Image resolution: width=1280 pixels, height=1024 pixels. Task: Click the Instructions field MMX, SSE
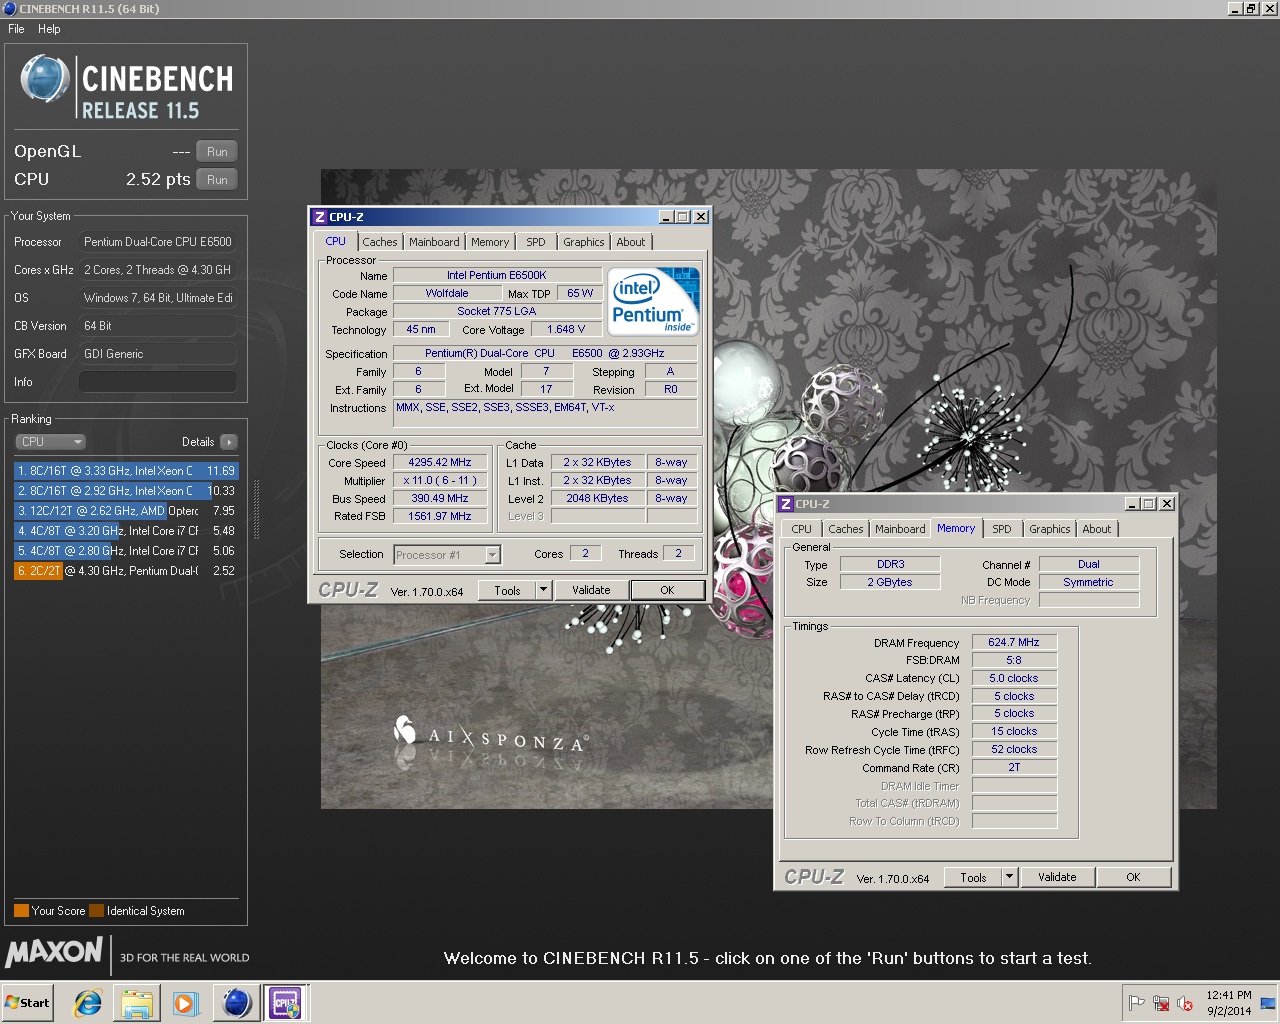click(x=545, y=412)
